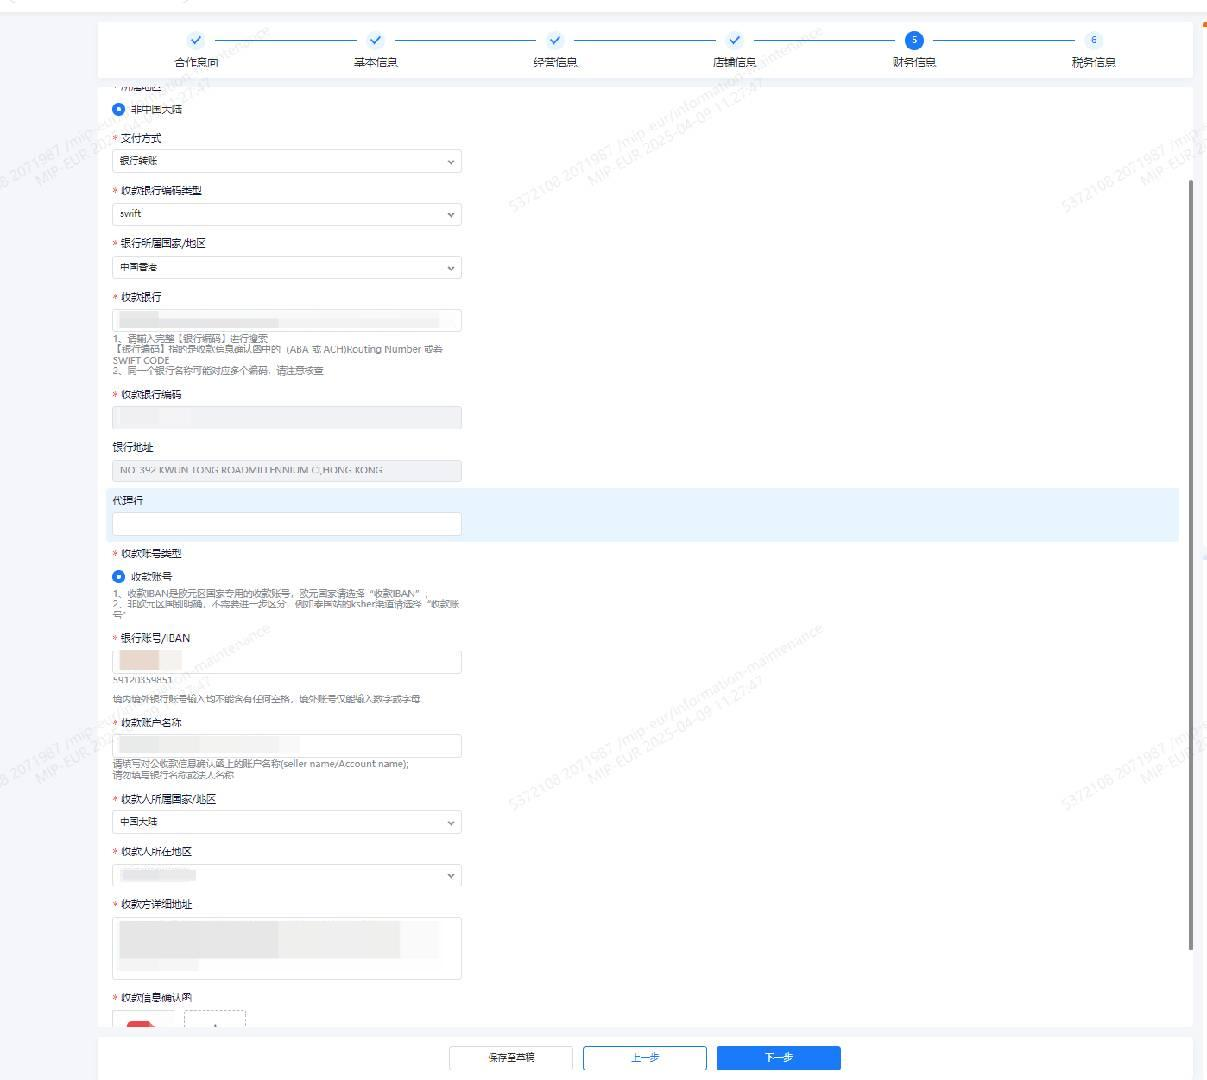
Task: Click the 上一步 previous step button
Action: (x=645, y=1058)
